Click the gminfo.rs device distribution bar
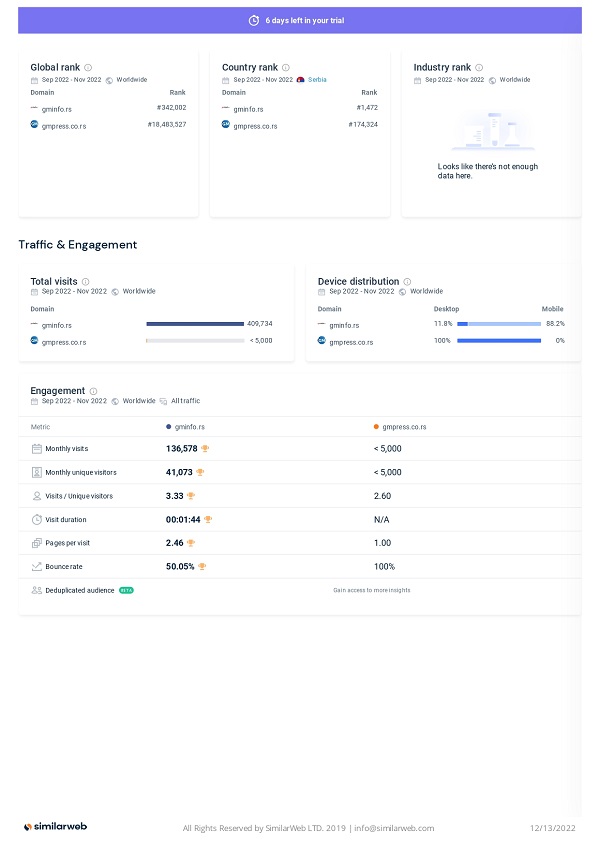This screenshot has width=600, height=848. click(499, 324)
